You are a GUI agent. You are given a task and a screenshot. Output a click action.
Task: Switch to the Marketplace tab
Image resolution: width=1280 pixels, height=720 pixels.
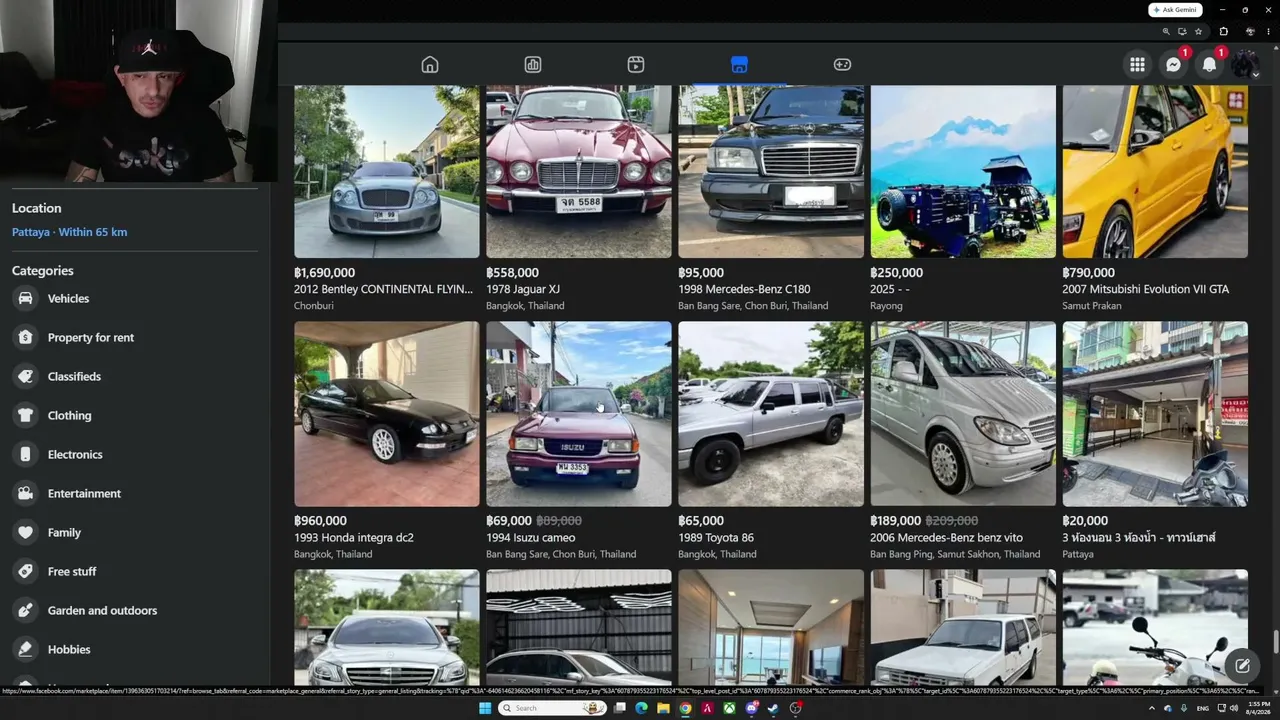click(739, 65)
